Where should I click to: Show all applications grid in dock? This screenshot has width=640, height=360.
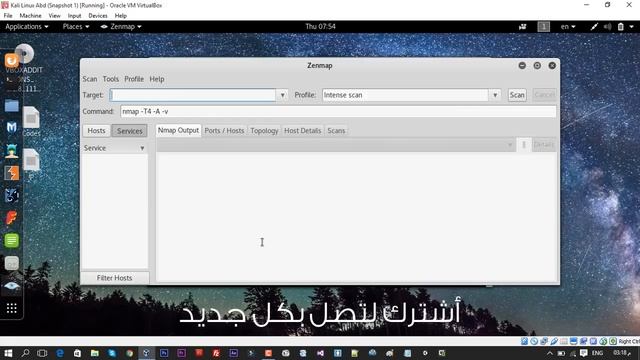pos(11,308)
